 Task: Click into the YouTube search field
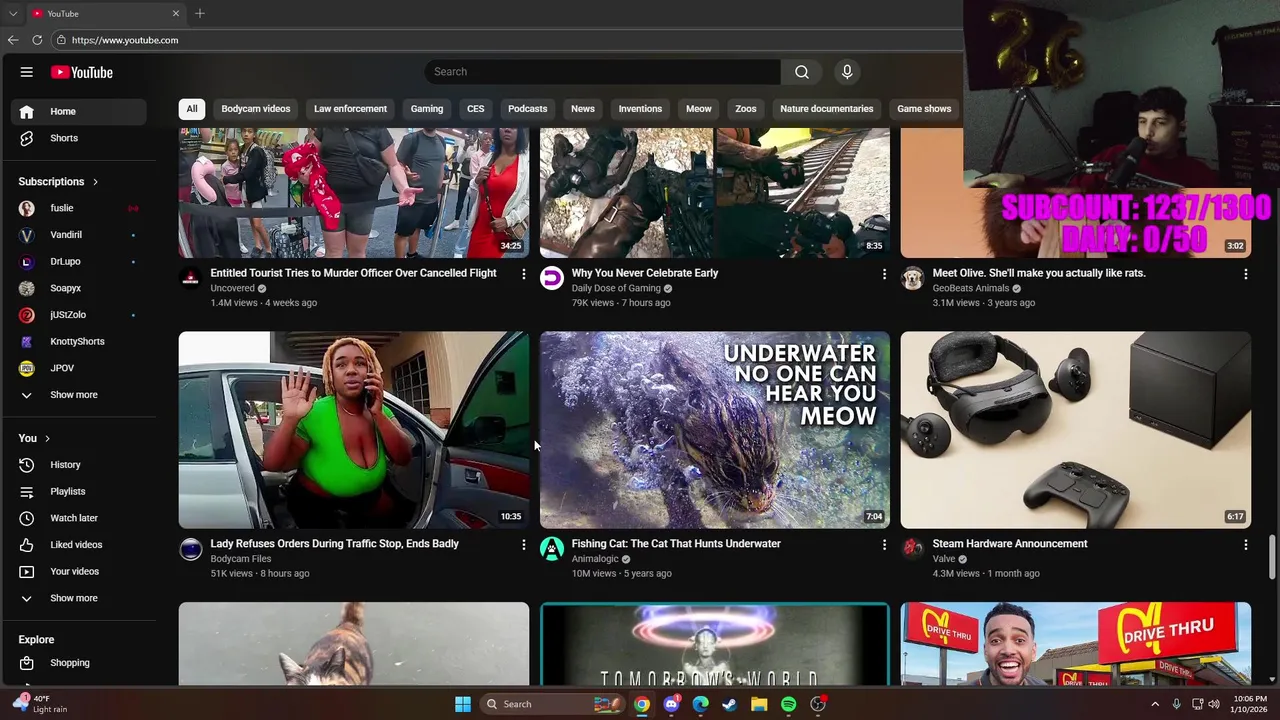pos(603,72)
